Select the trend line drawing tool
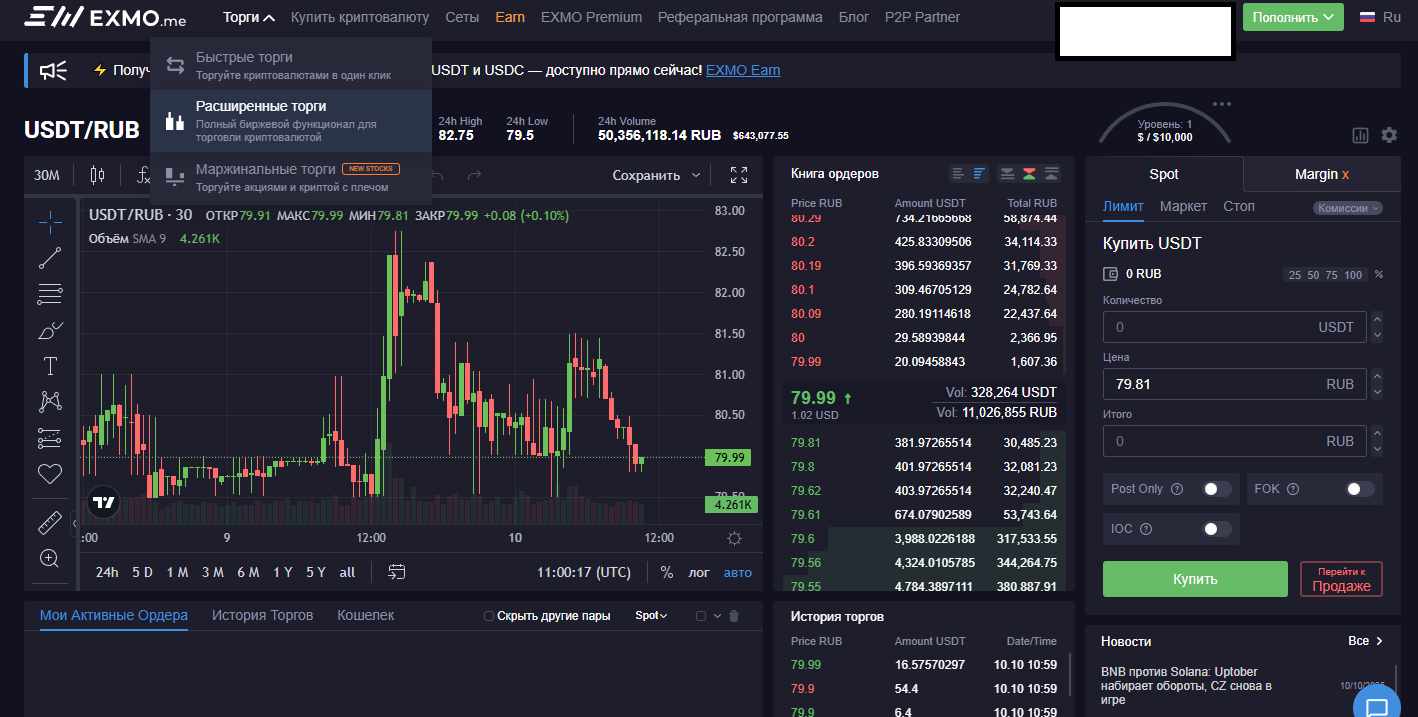 tap(50, 257)
